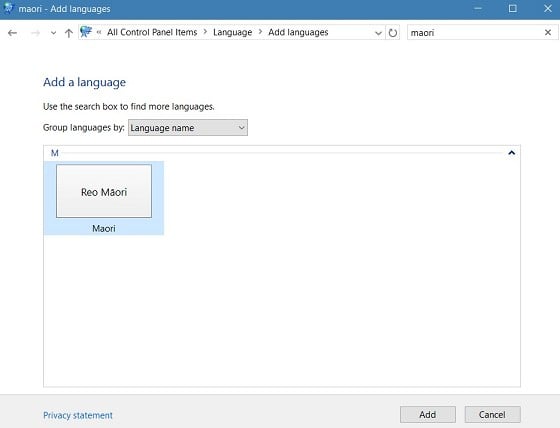Refresh the Add languages page
This screenshot has height=428, width=560.
(x=393, y=33)
